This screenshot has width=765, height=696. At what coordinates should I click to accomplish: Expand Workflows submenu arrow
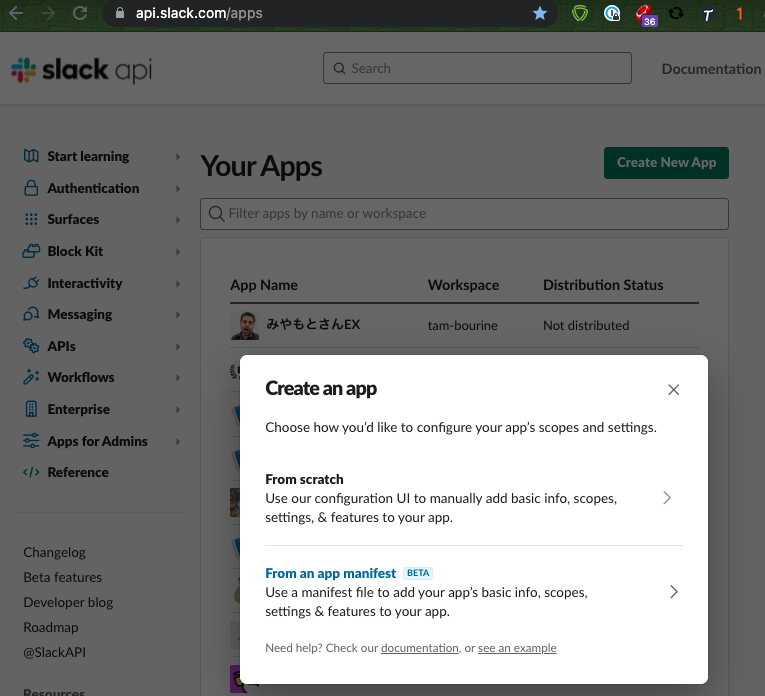pyautogui.click(x=178, y=378)
